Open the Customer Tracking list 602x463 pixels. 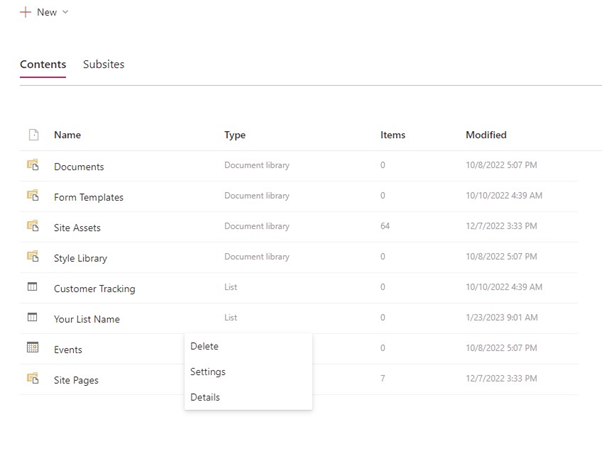94,289
